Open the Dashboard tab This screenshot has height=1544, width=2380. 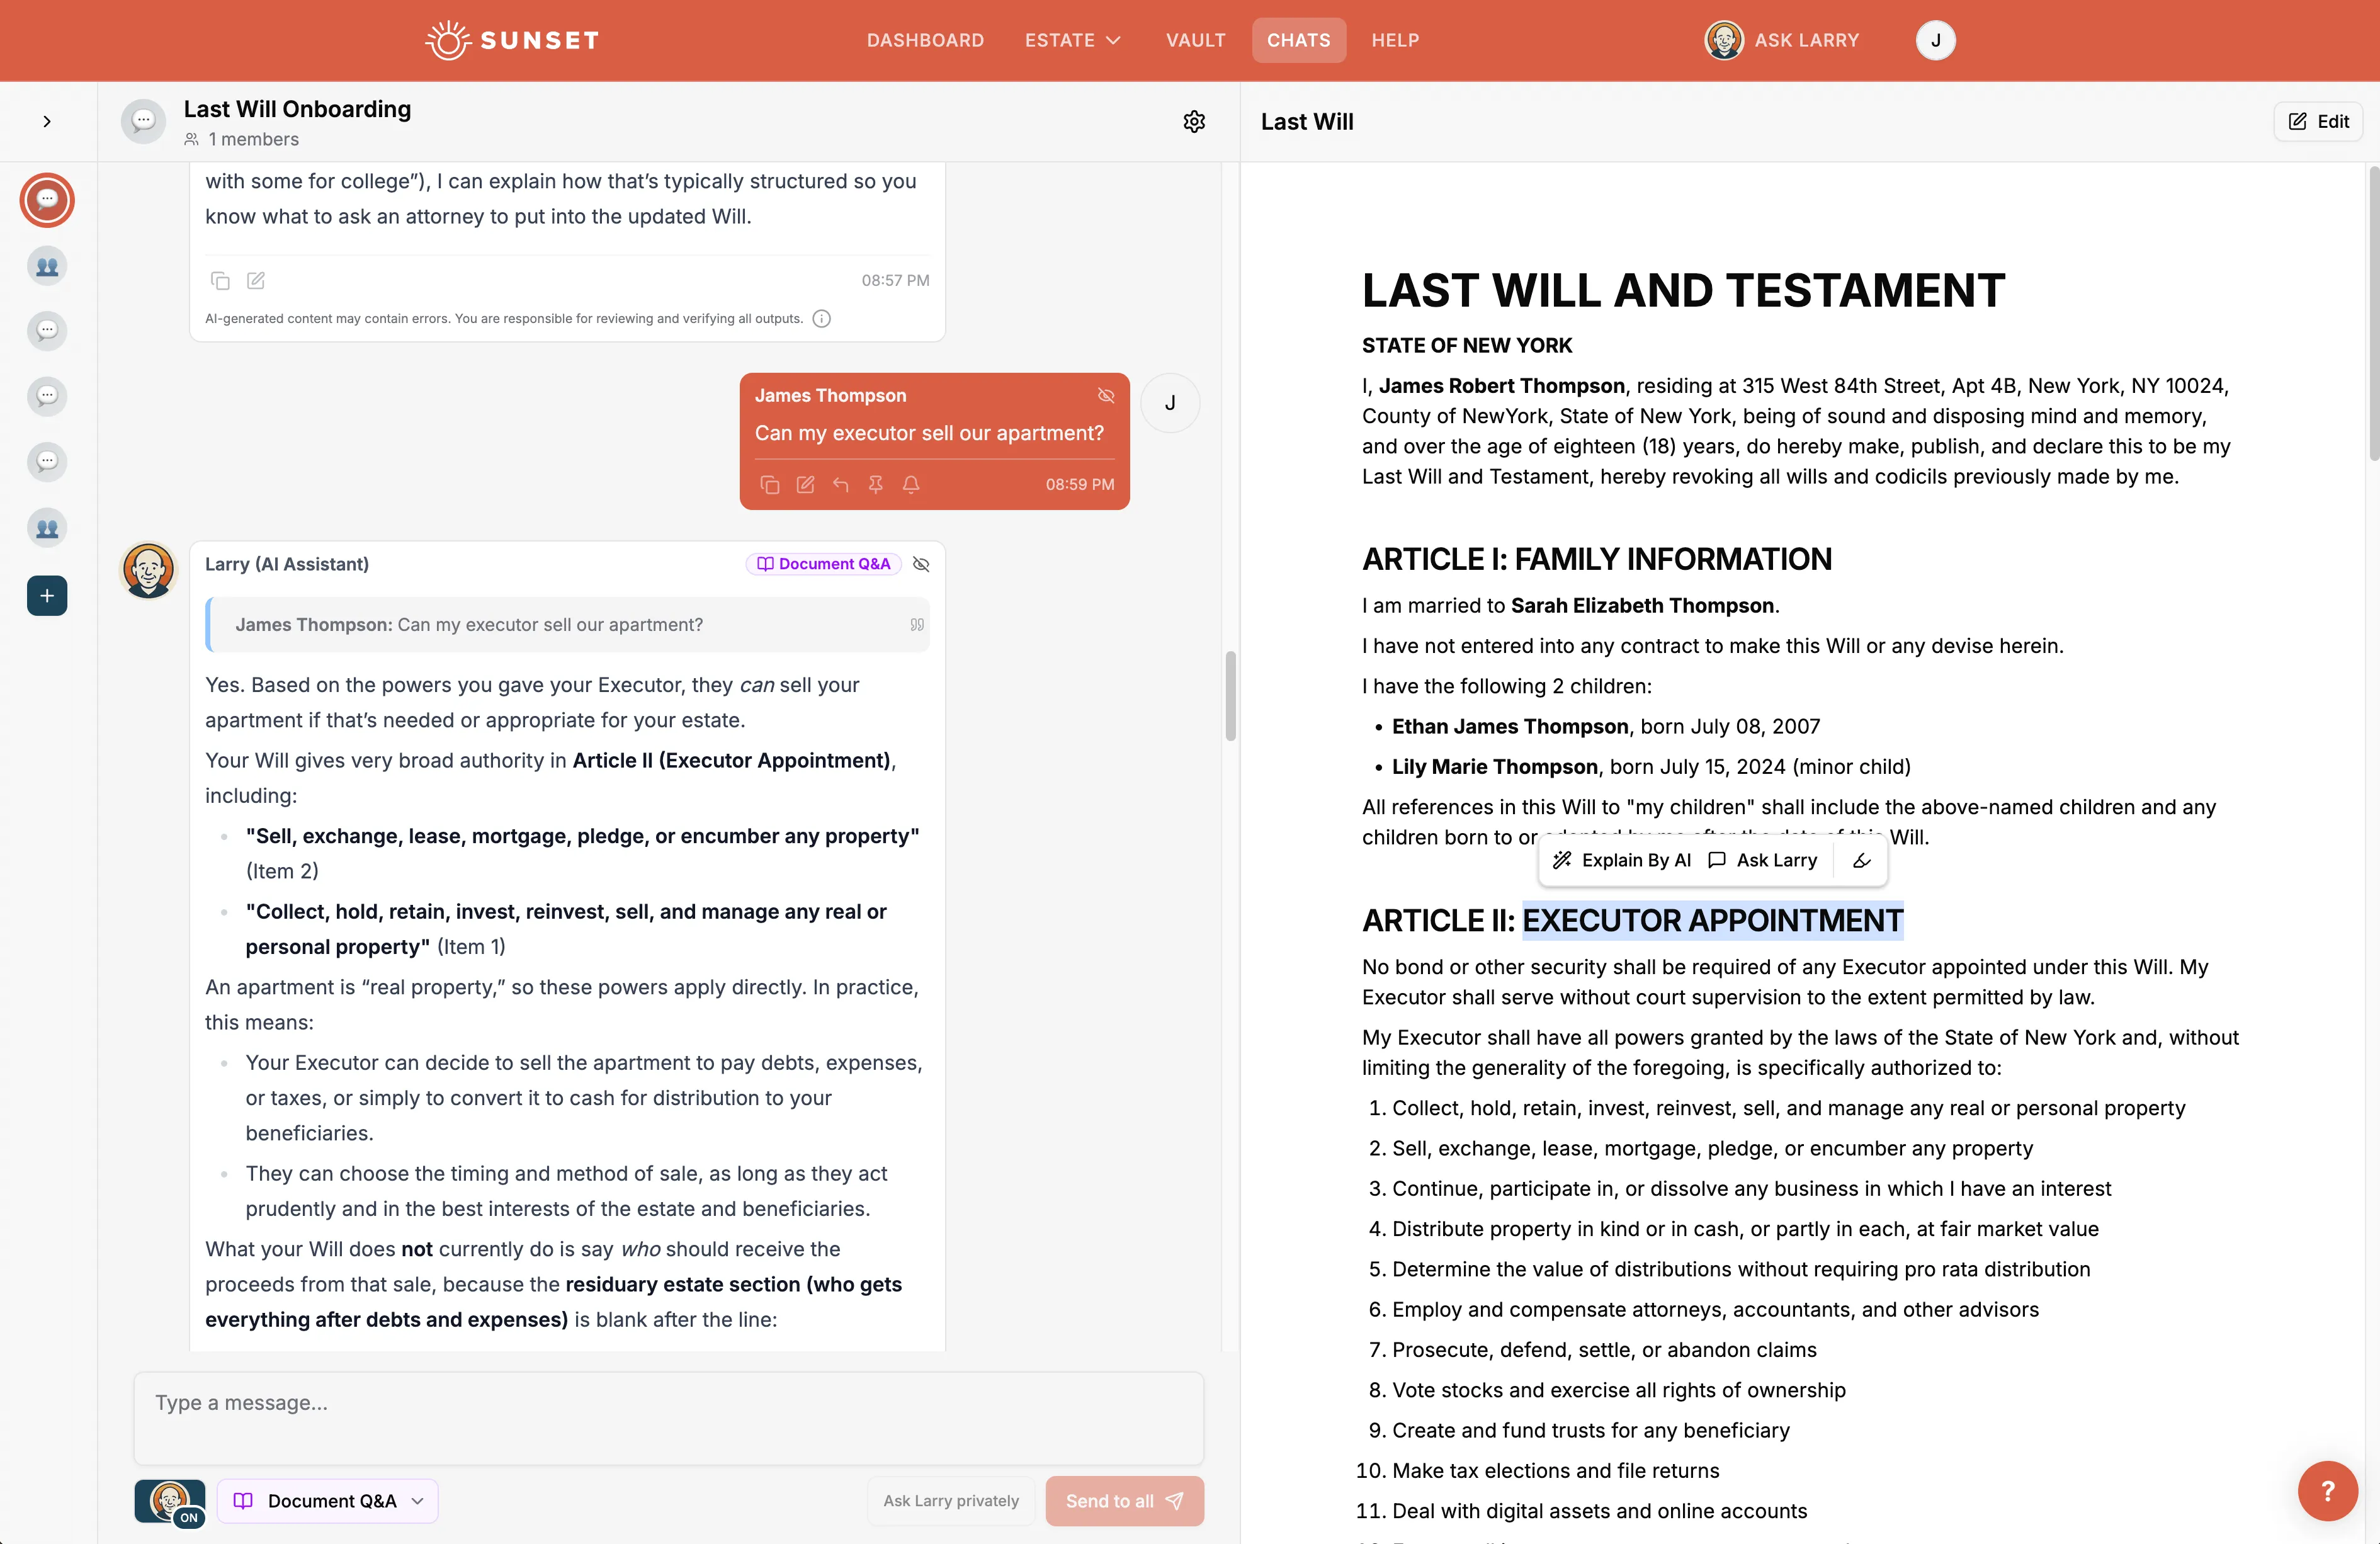tap(925, 40)
